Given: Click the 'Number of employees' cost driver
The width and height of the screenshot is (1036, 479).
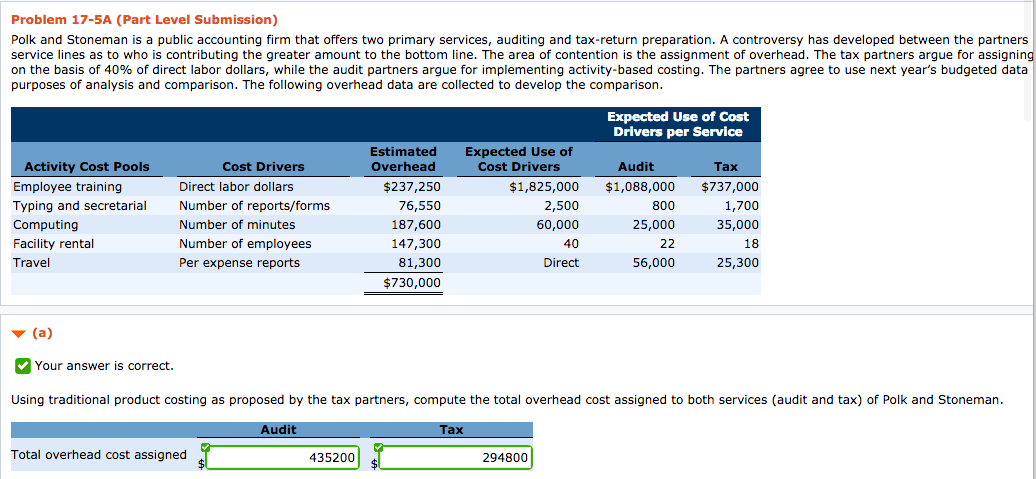Looking at the screenshot, I should pyautogui.click(x=245, y=244).
